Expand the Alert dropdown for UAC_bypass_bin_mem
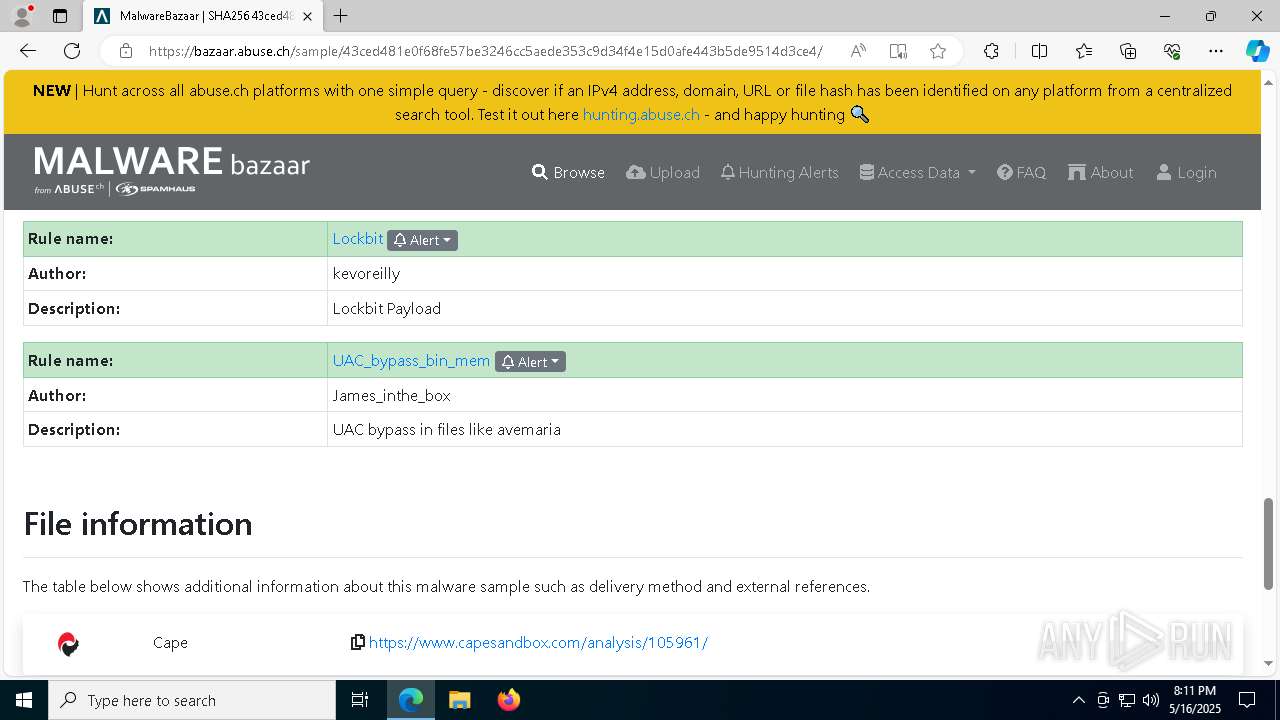Screen dimensions: 1280x720 [x=530, y=361]
